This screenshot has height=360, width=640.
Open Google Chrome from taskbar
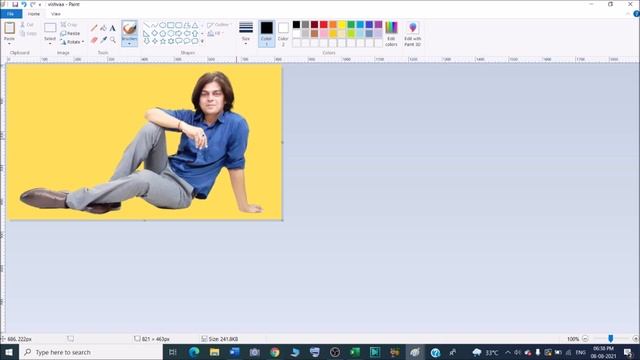[x=275, y=352]
